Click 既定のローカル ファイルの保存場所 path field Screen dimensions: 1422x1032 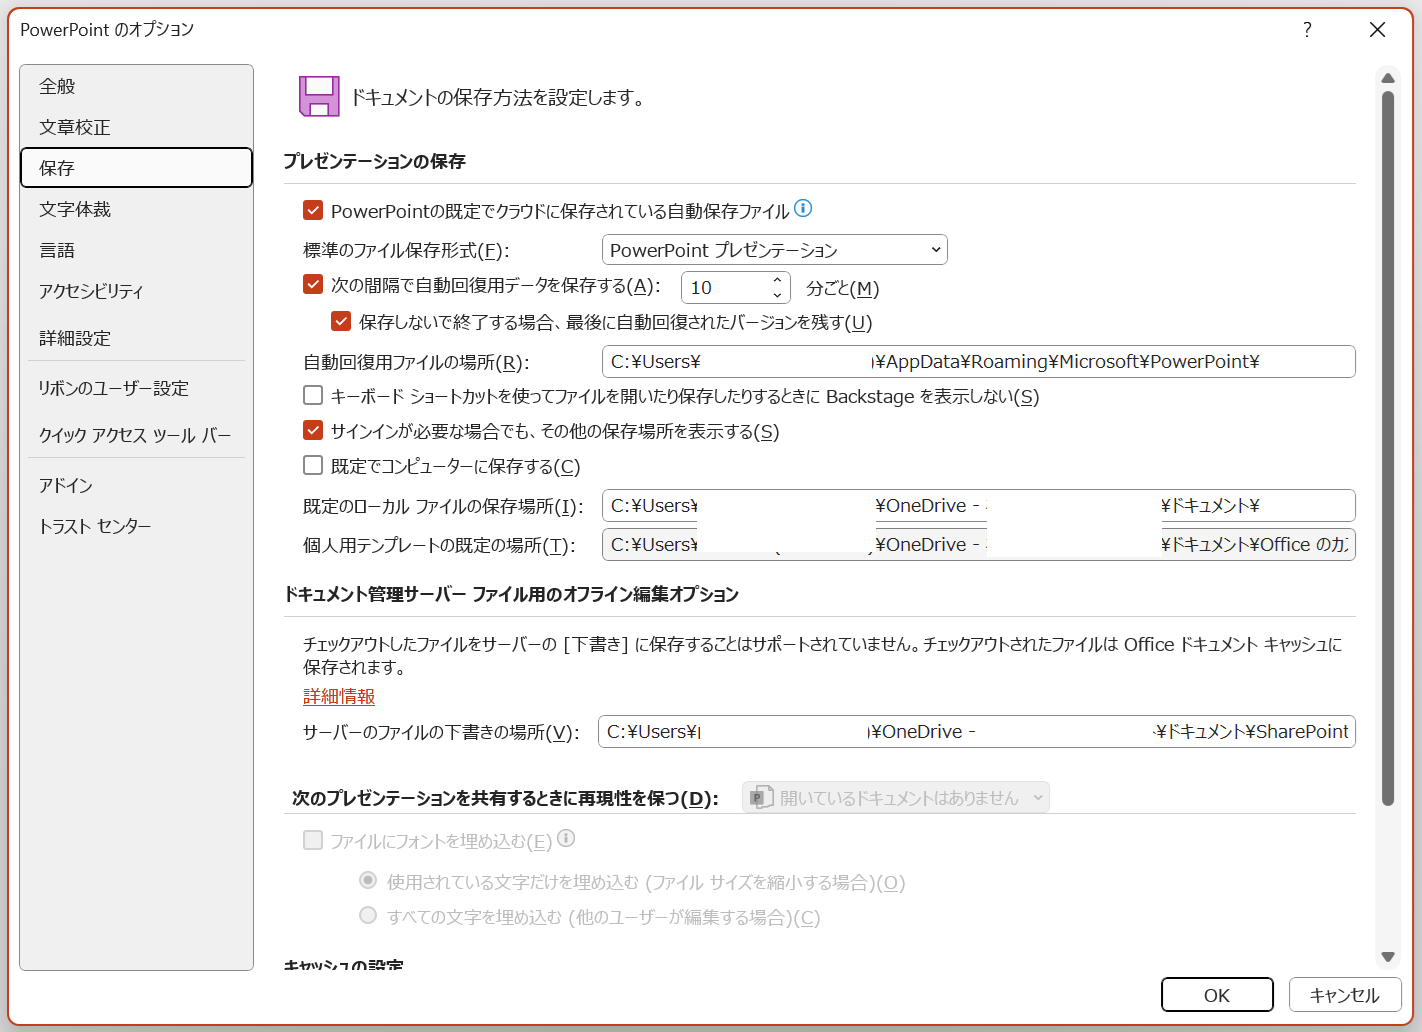(979, 505)
